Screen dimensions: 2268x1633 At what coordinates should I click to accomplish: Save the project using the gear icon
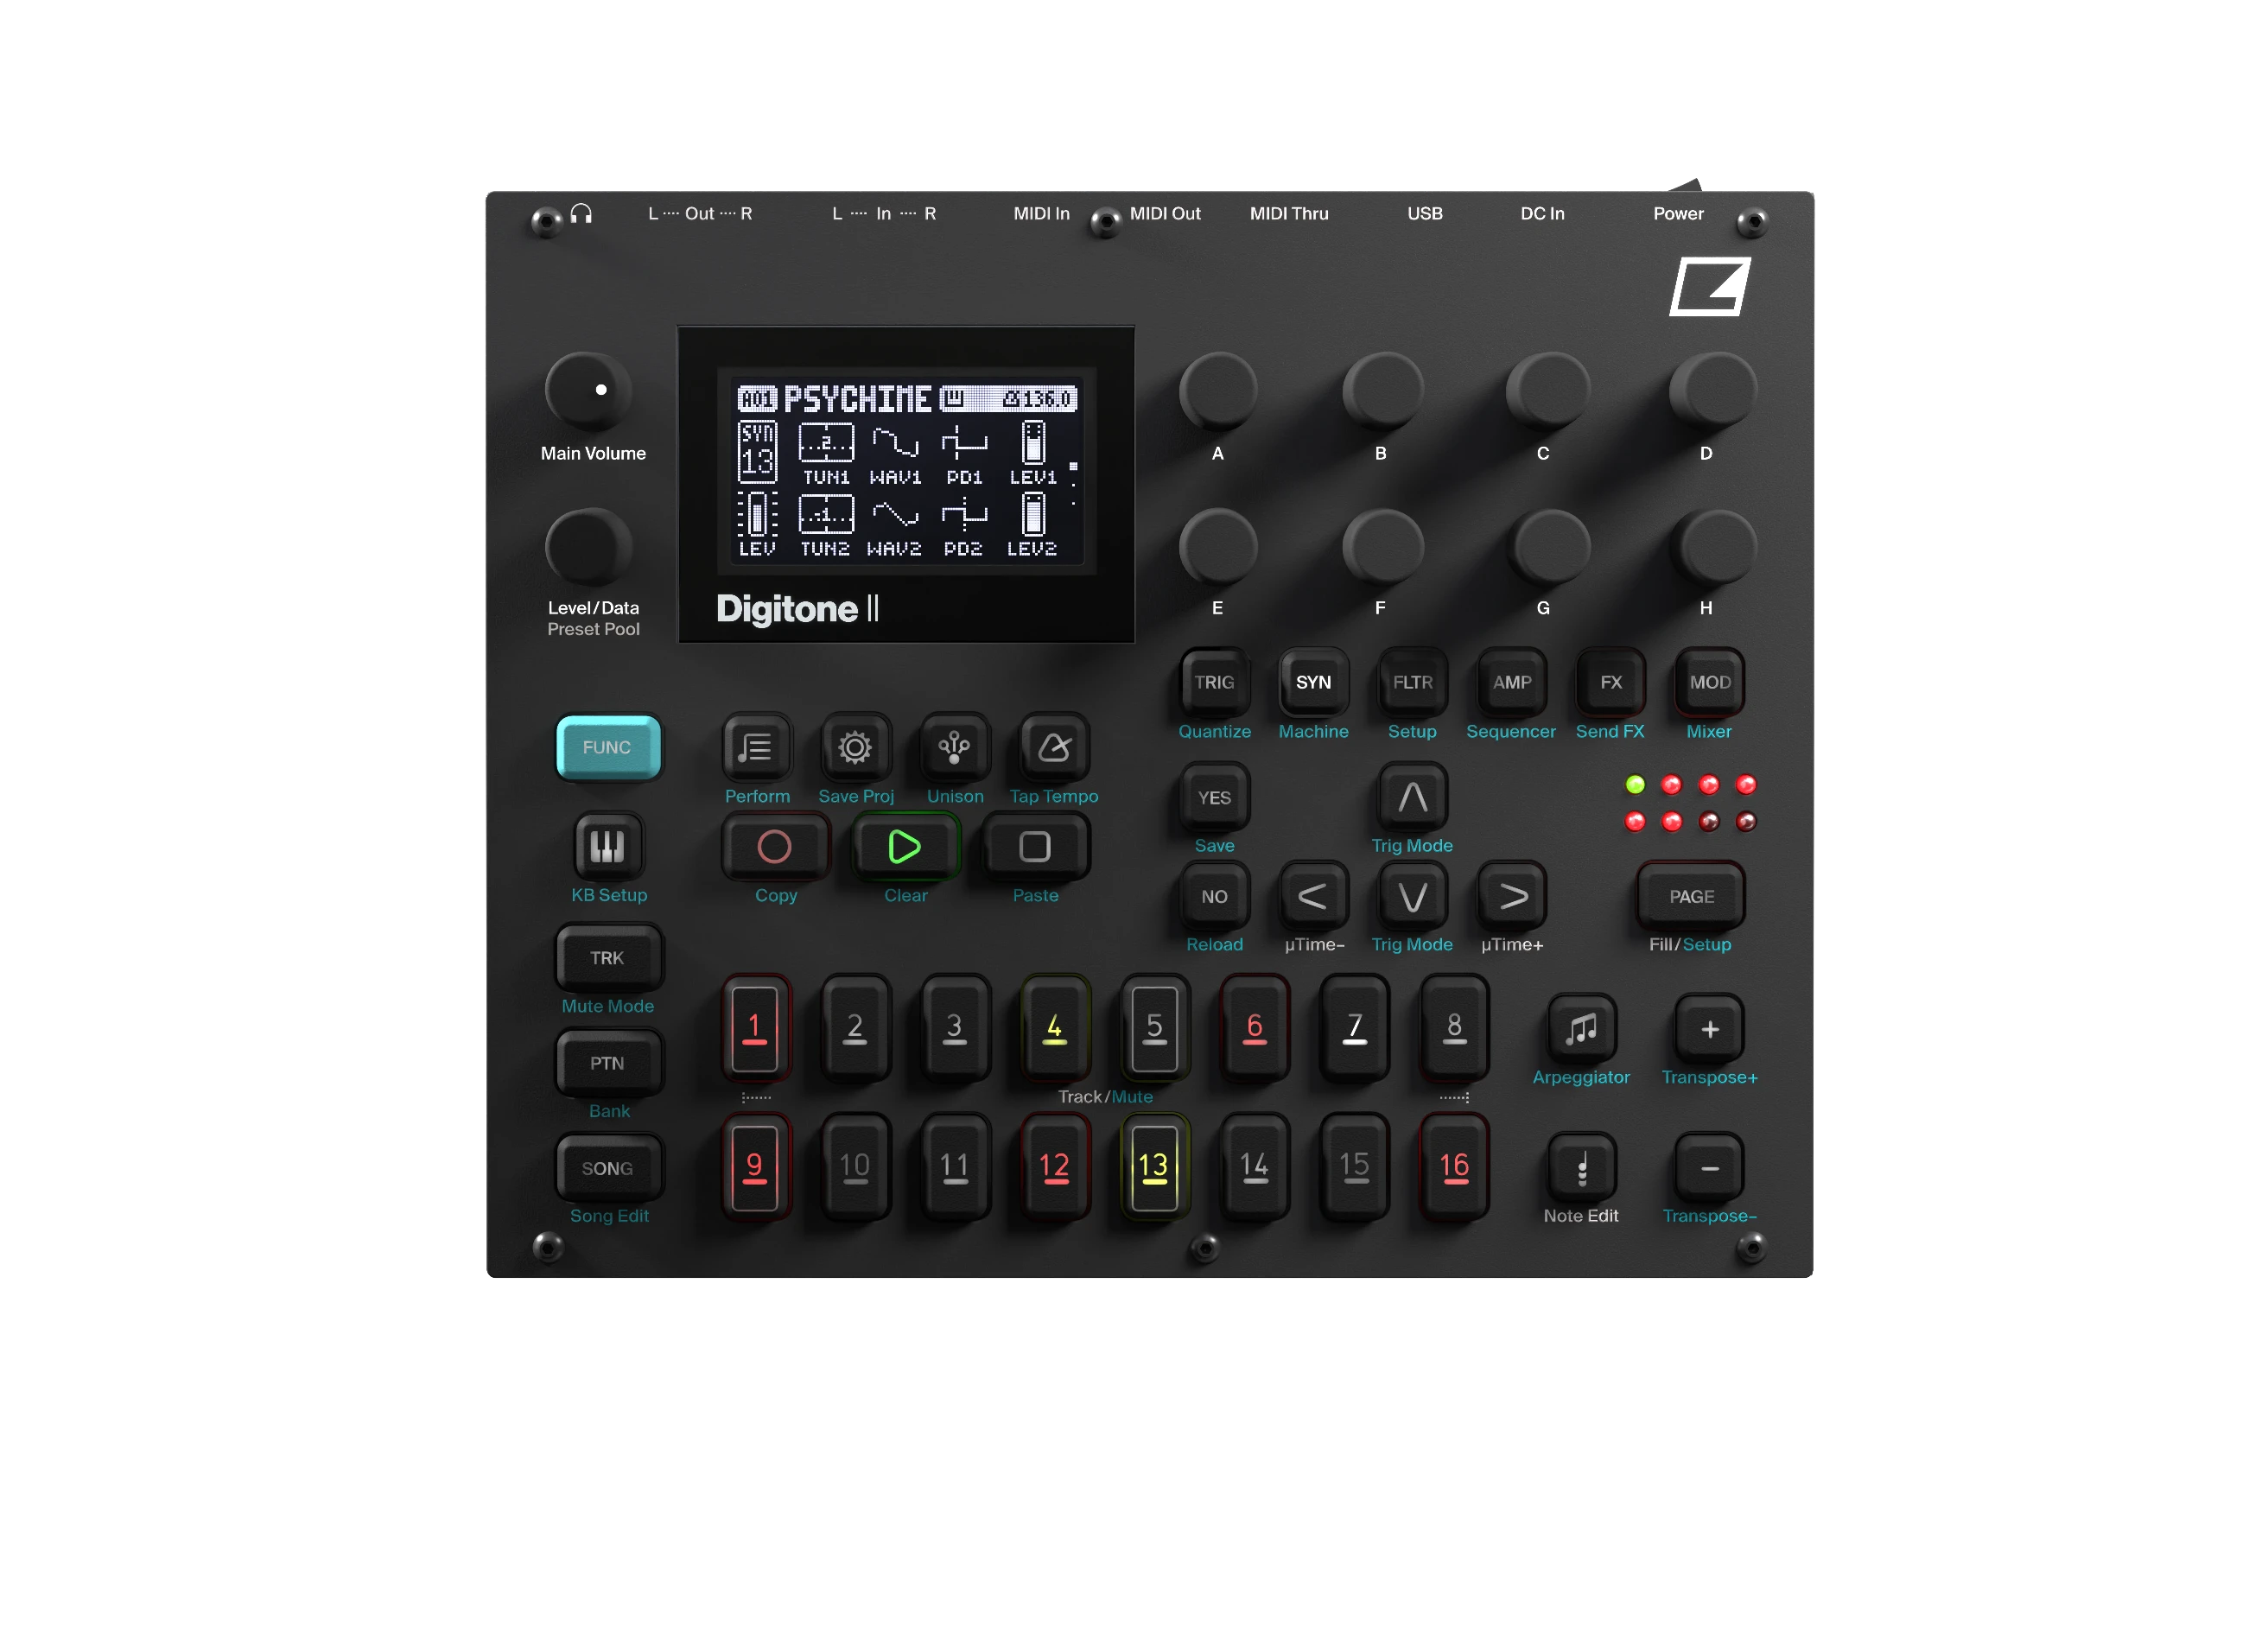855,747
